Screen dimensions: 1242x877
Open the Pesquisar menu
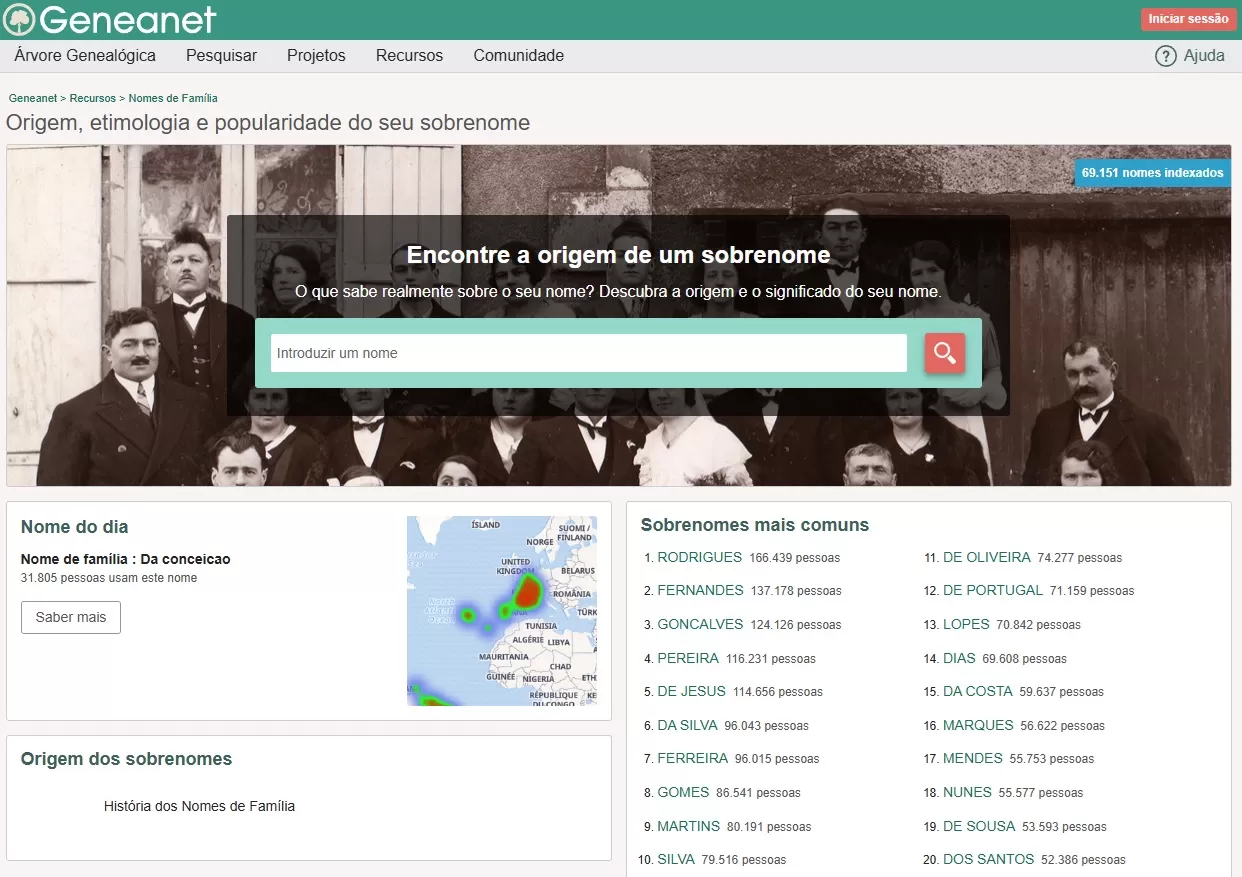[x=221, y=56]
